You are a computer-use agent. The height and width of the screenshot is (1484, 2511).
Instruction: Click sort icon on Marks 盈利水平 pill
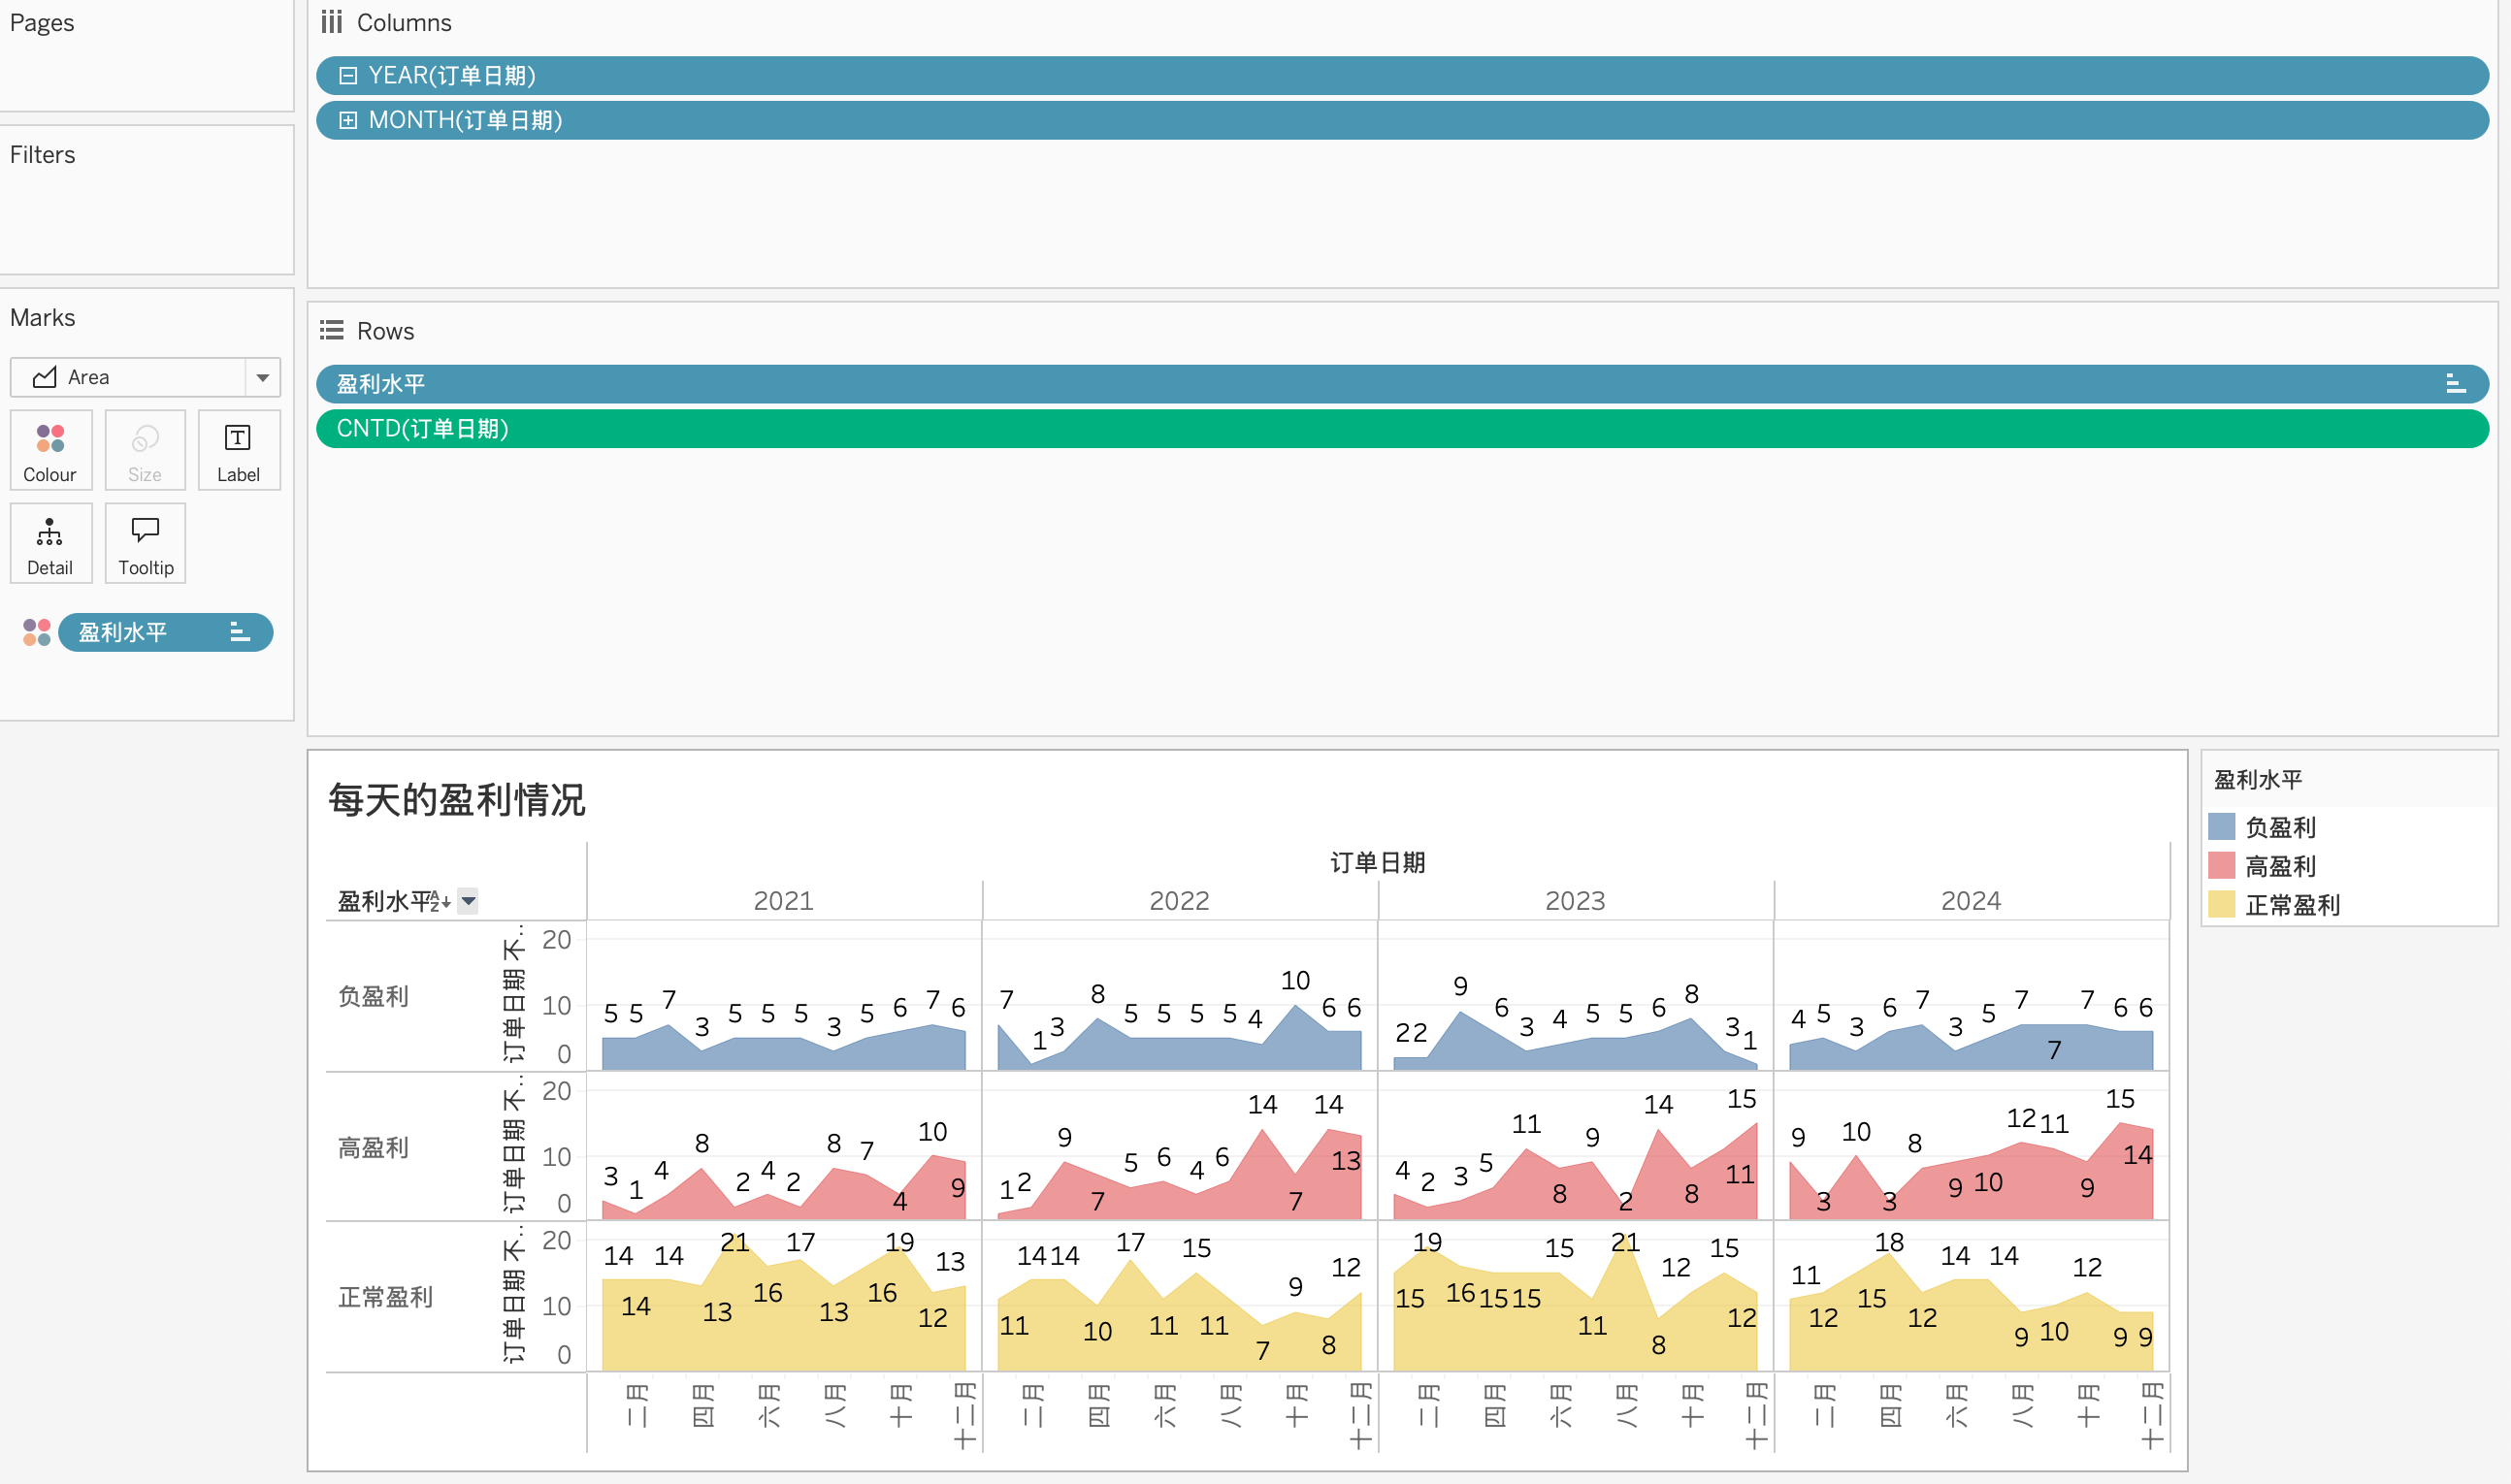click(x=239, y=632)
